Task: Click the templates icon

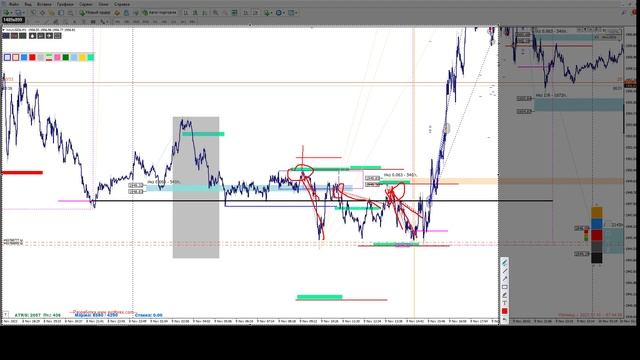Action: (x=291, y=13)
